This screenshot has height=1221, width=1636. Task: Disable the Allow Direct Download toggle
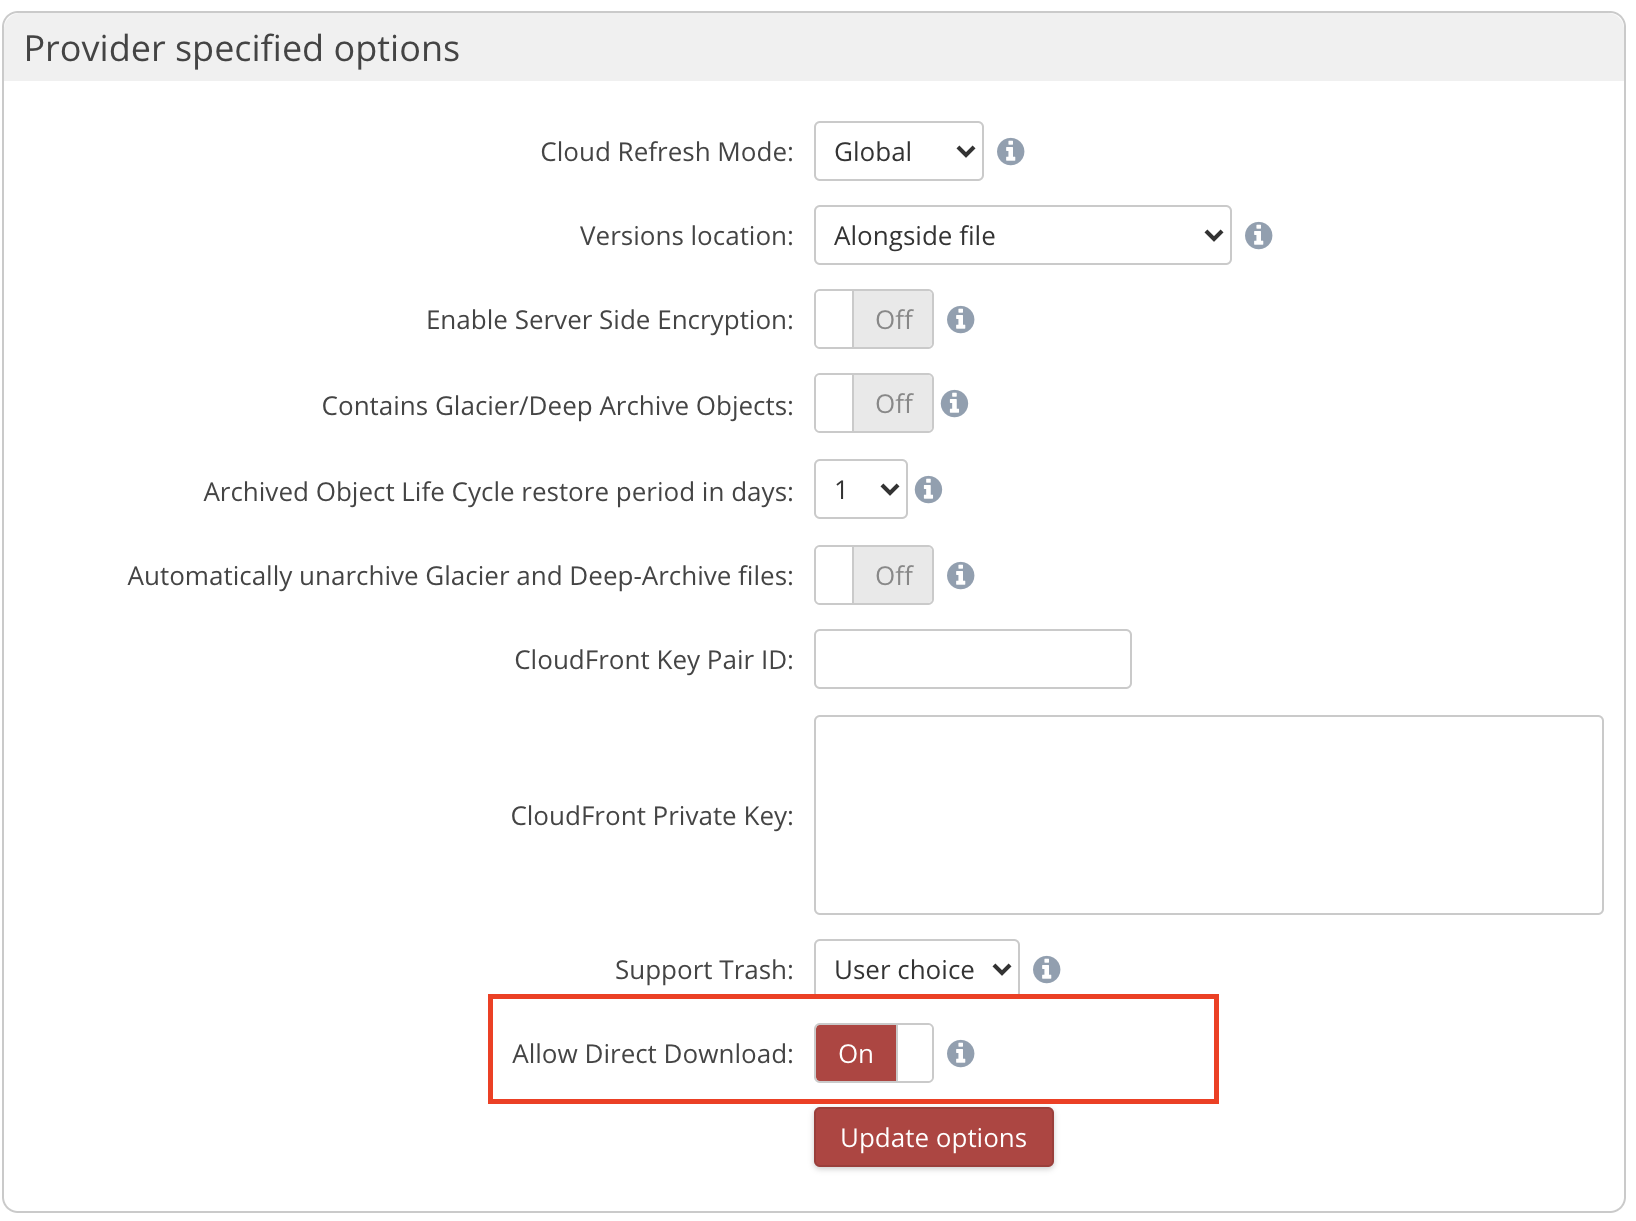point(873,1053)
